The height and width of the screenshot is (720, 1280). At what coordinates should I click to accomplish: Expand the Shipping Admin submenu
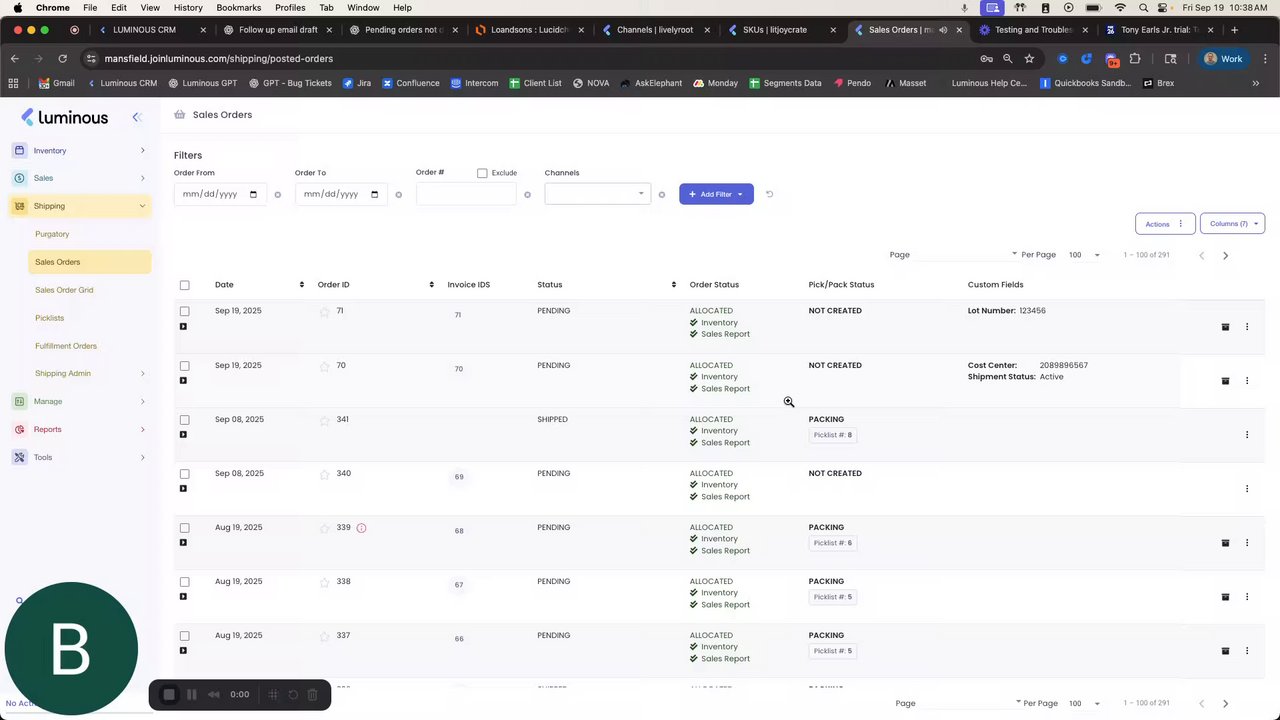point(90,374)
